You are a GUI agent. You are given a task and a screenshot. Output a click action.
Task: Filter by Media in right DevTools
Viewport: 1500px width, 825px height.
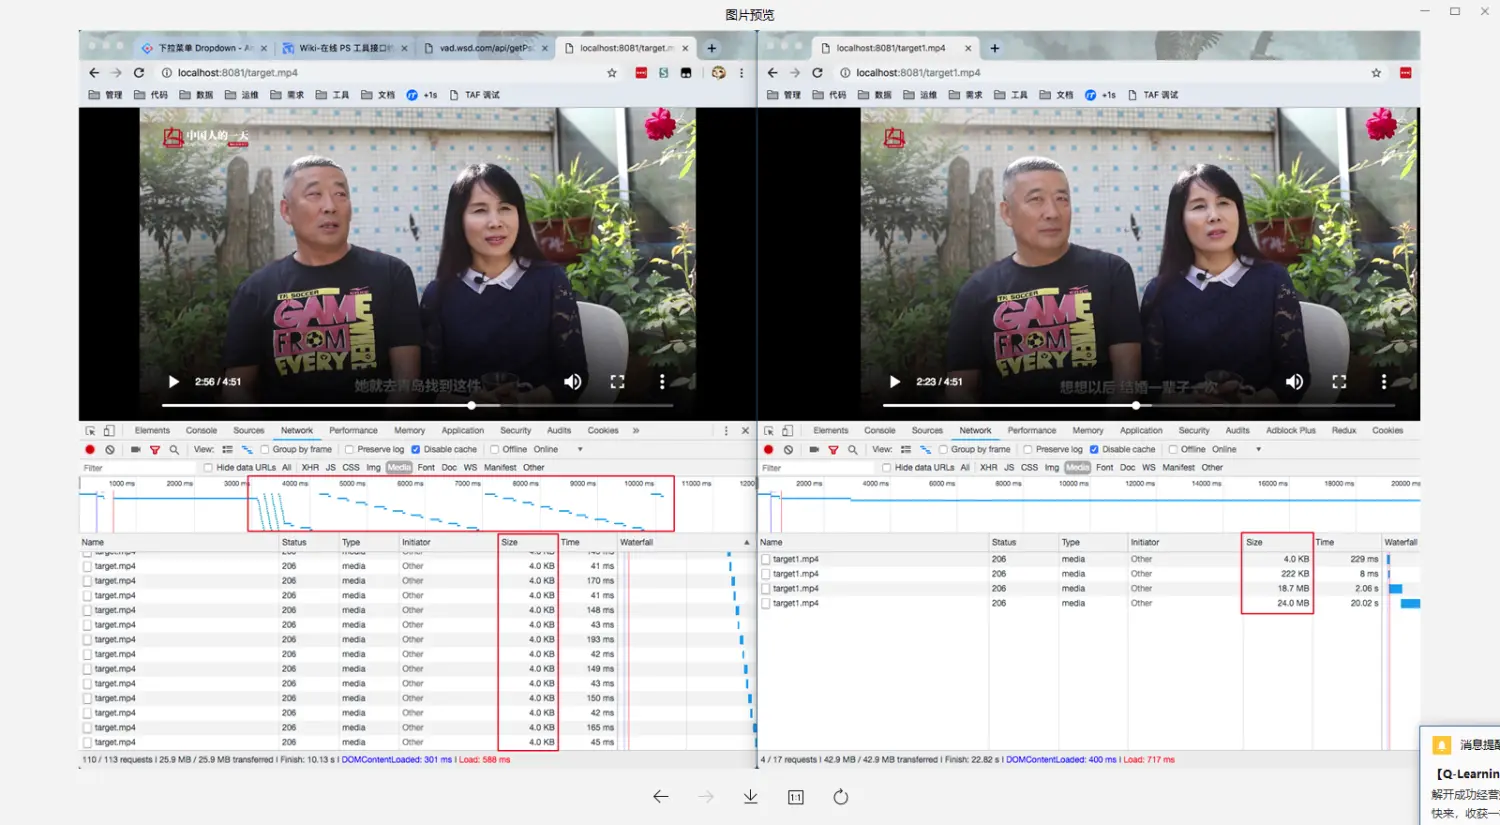[x=1077, y=468]
